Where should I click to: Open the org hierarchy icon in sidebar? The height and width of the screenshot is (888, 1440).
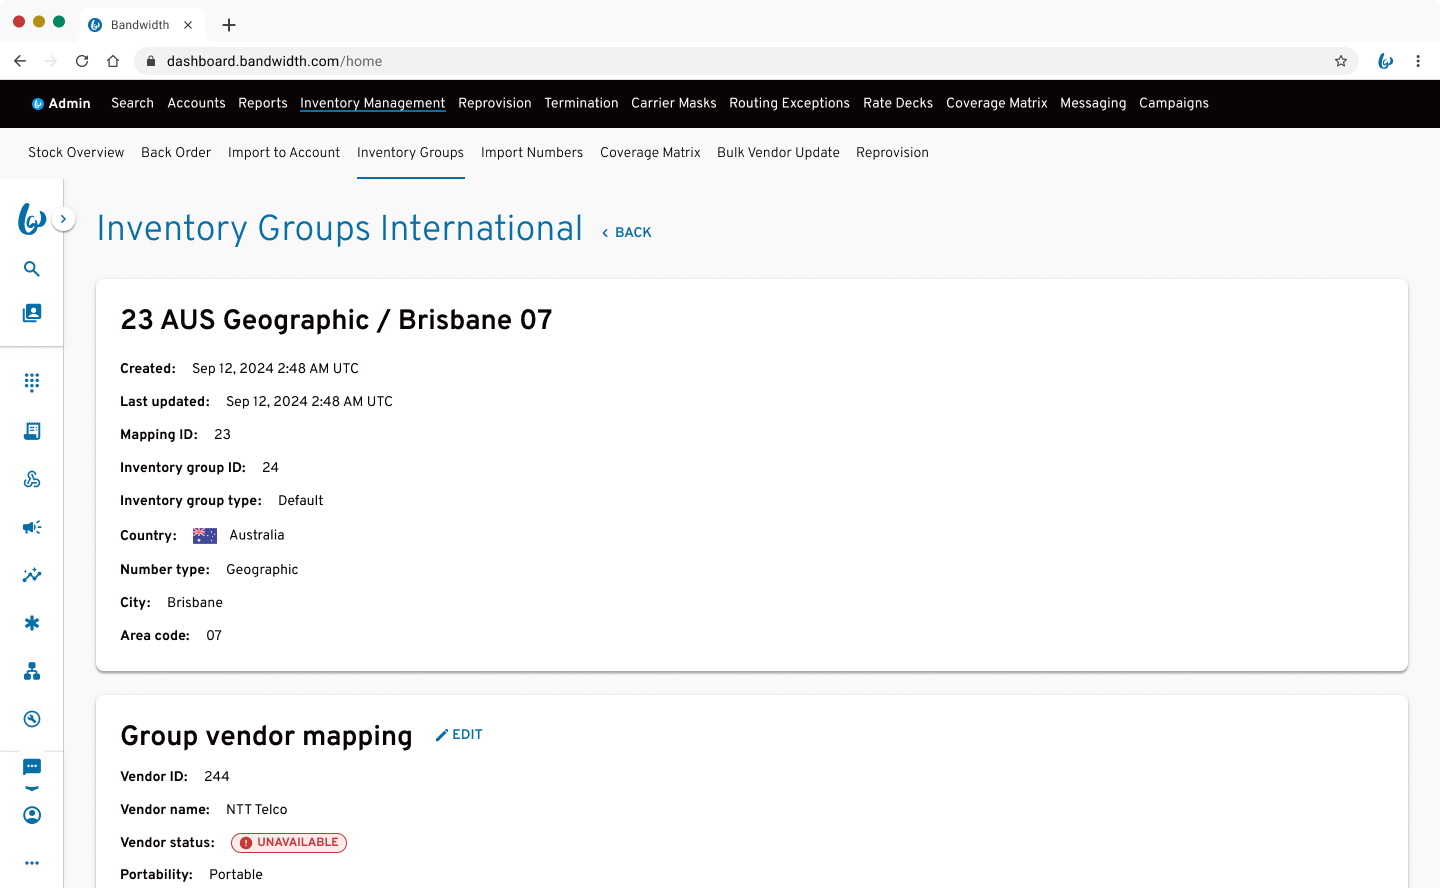(32, 671)
